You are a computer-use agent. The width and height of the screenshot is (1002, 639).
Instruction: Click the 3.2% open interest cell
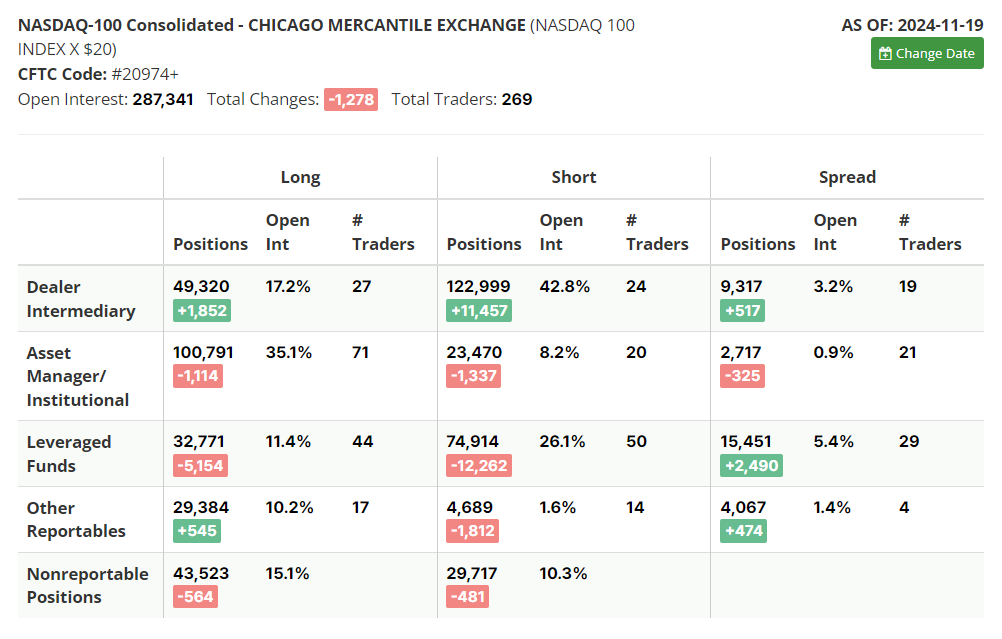click(x=833, y=287)
